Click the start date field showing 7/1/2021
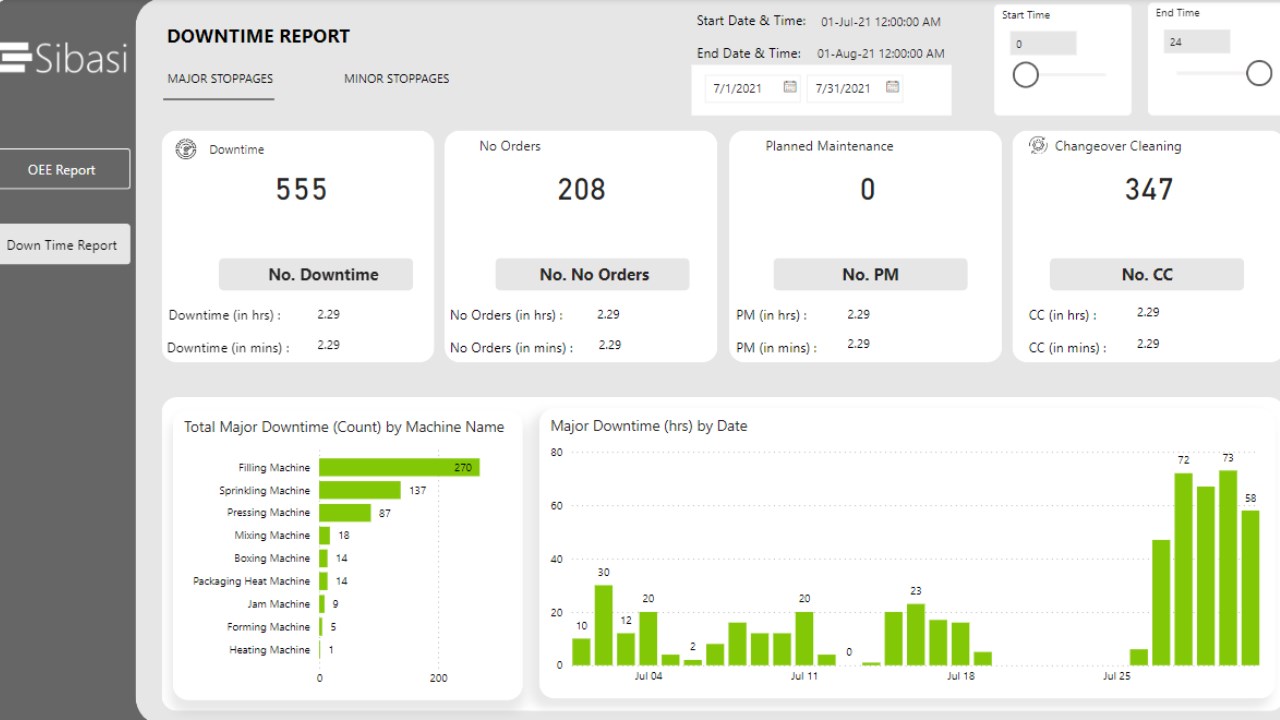 click(x=753, y=88)
